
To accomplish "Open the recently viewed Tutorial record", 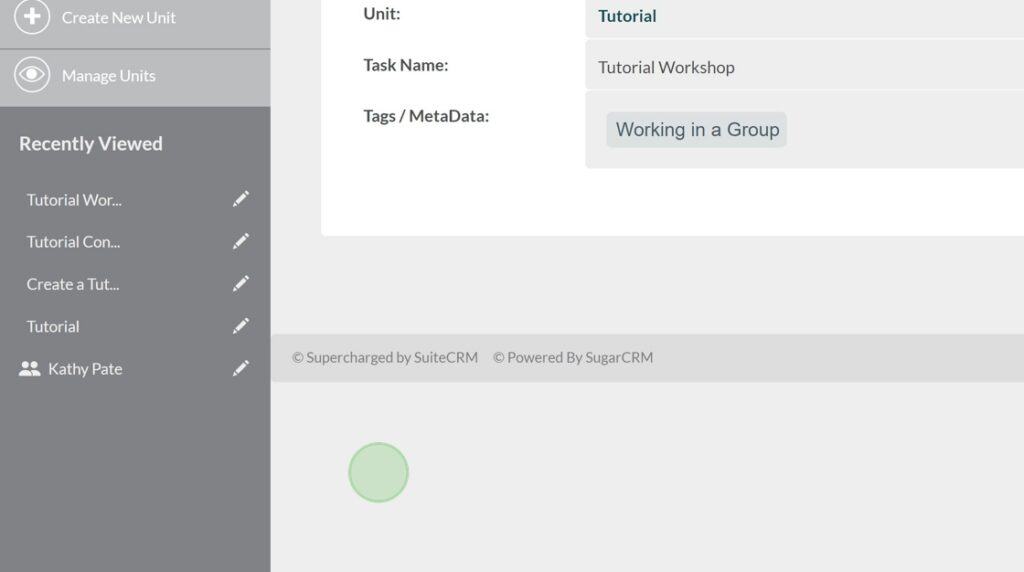I will pyautogui.click(x=53, y=326).
